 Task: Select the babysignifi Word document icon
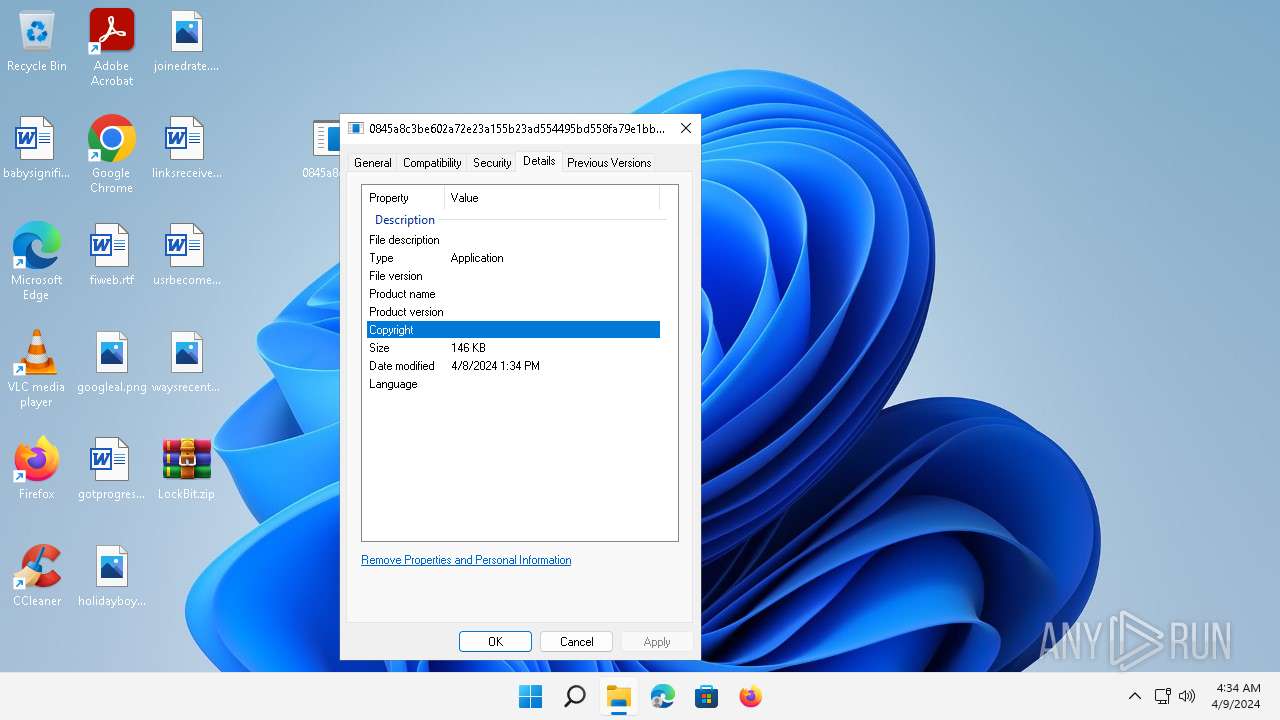[37, 149]
